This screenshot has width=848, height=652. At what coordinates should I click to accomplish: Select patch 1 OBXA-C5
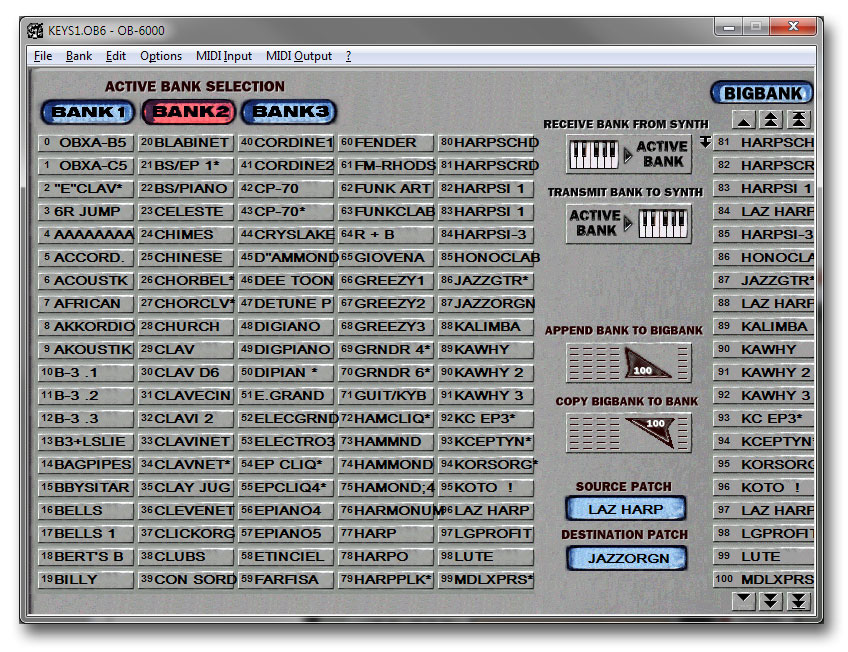85,165
